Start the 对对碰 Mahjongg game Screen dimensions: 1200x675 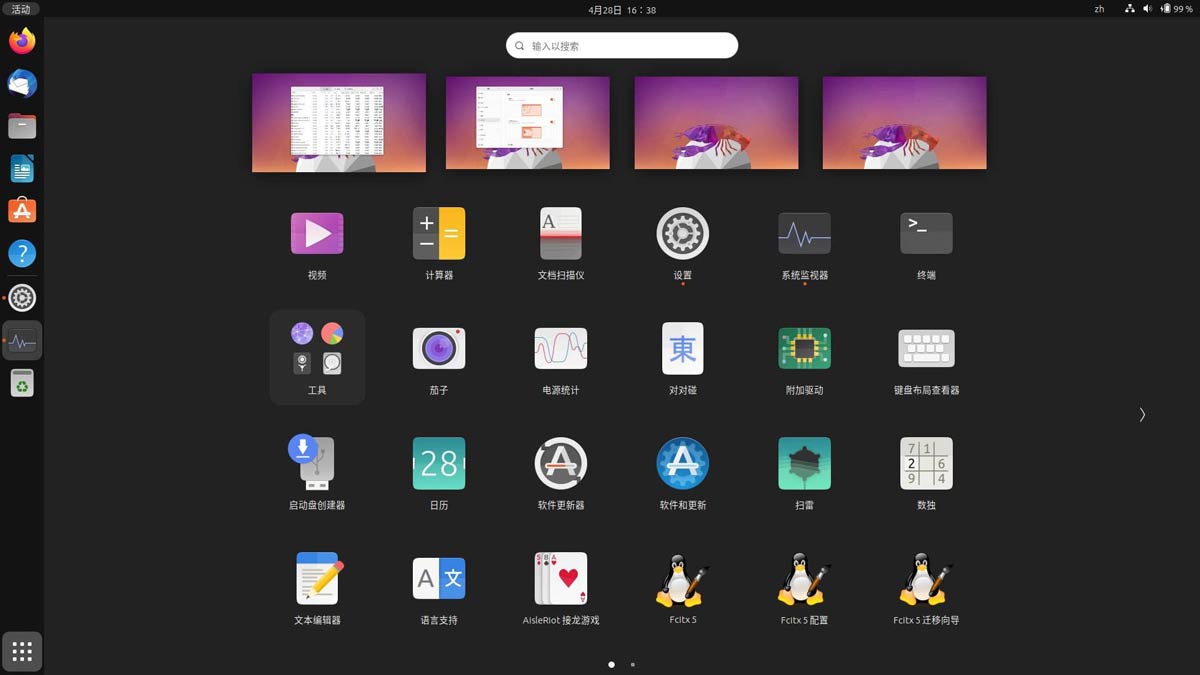(x=683, y=350)
